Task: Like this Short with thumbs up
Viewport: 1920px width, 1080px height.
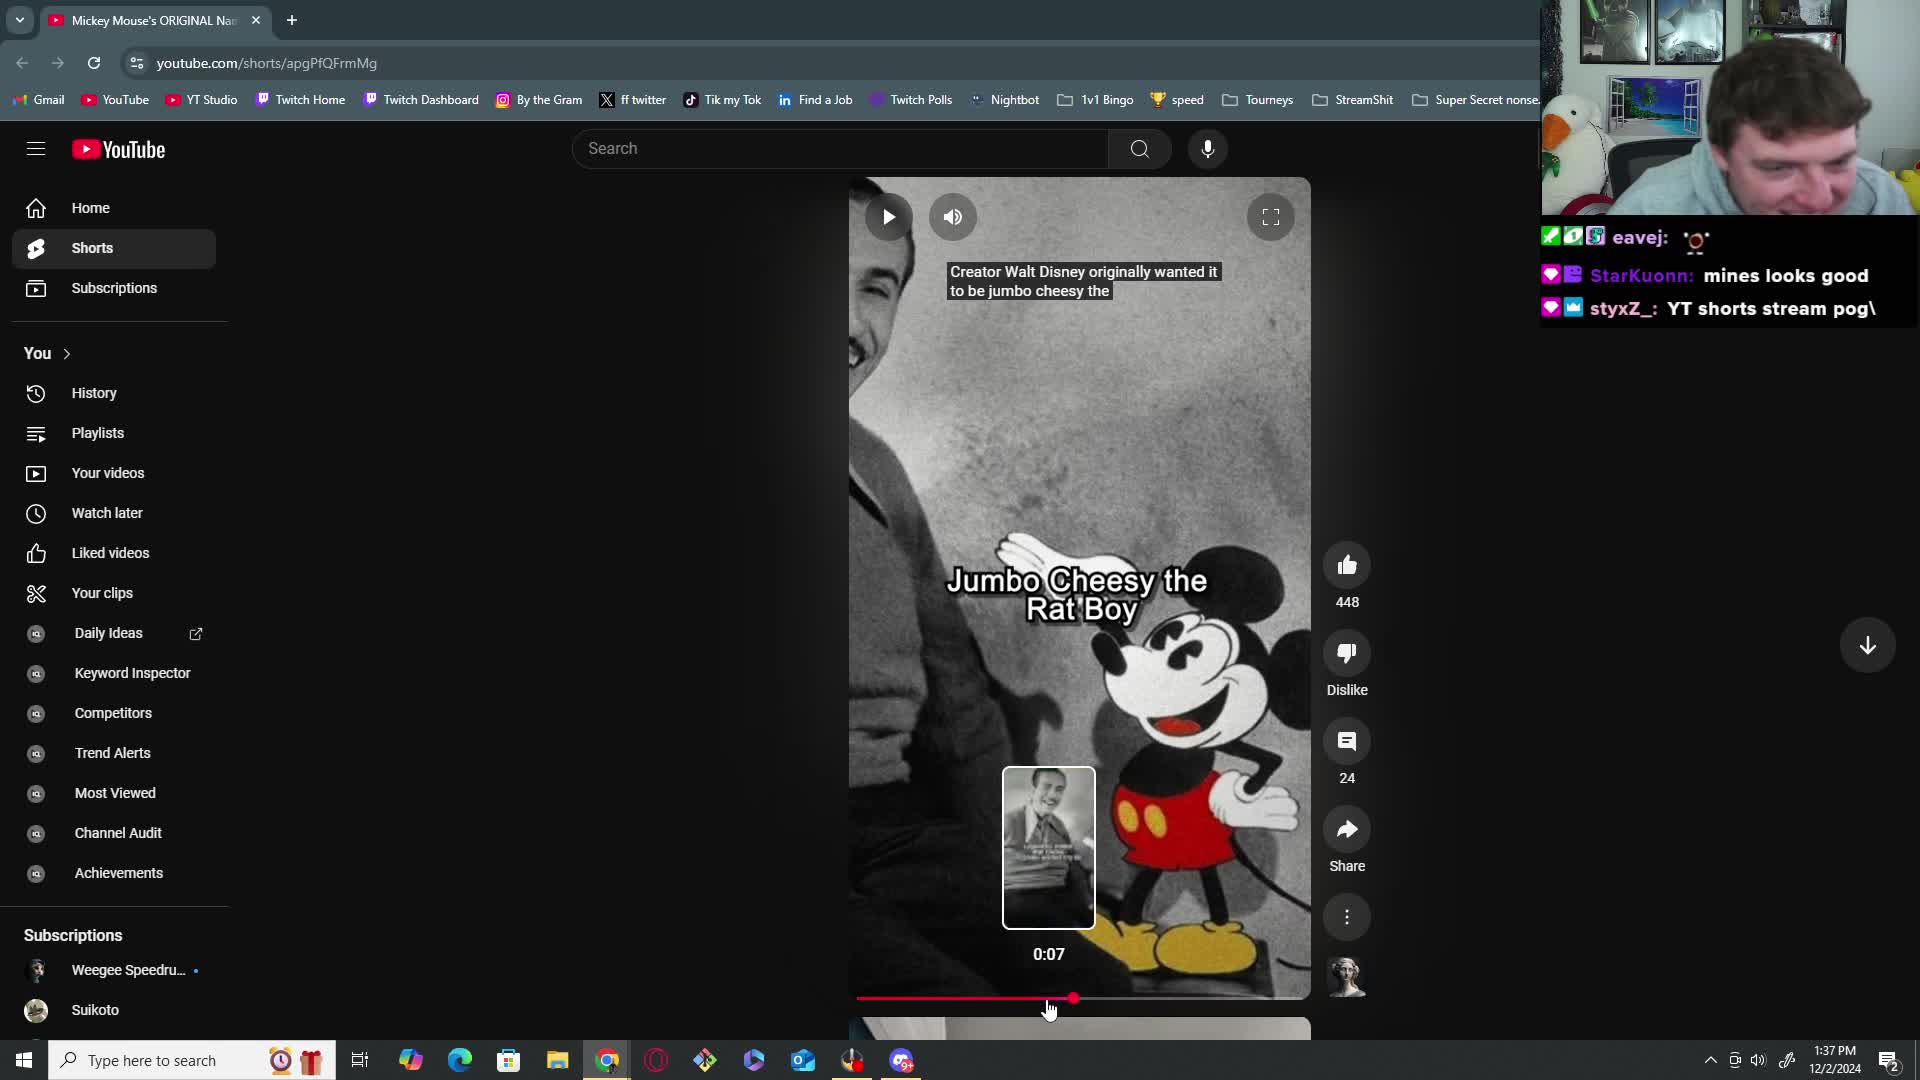Action: tap(1347, 566)
